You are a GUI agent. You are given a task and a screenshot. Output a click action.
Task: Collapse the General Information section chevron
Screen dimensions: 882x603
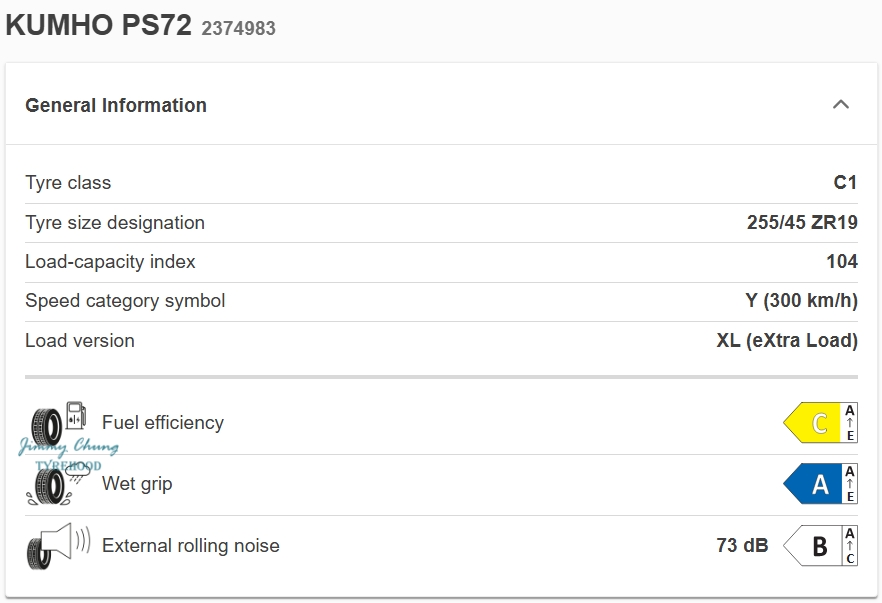[x=841, y=104]
